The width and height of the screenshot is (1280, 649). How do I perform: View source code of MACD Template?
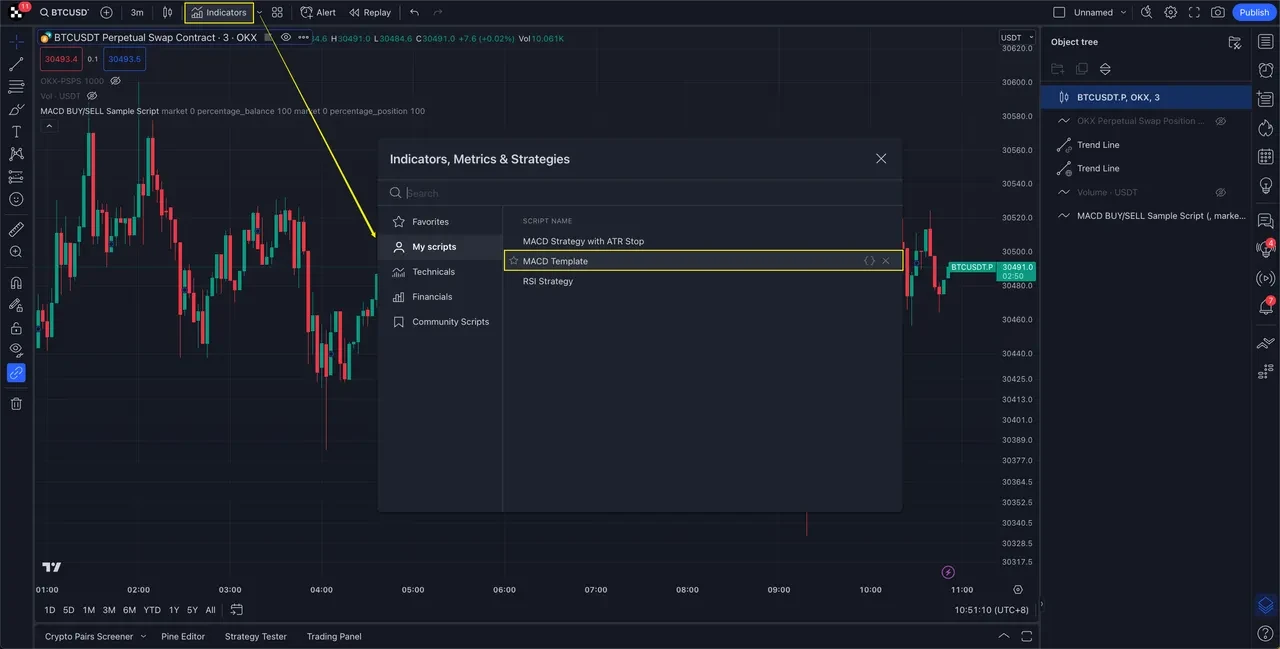pyautogui.click(x=869, y=261)
